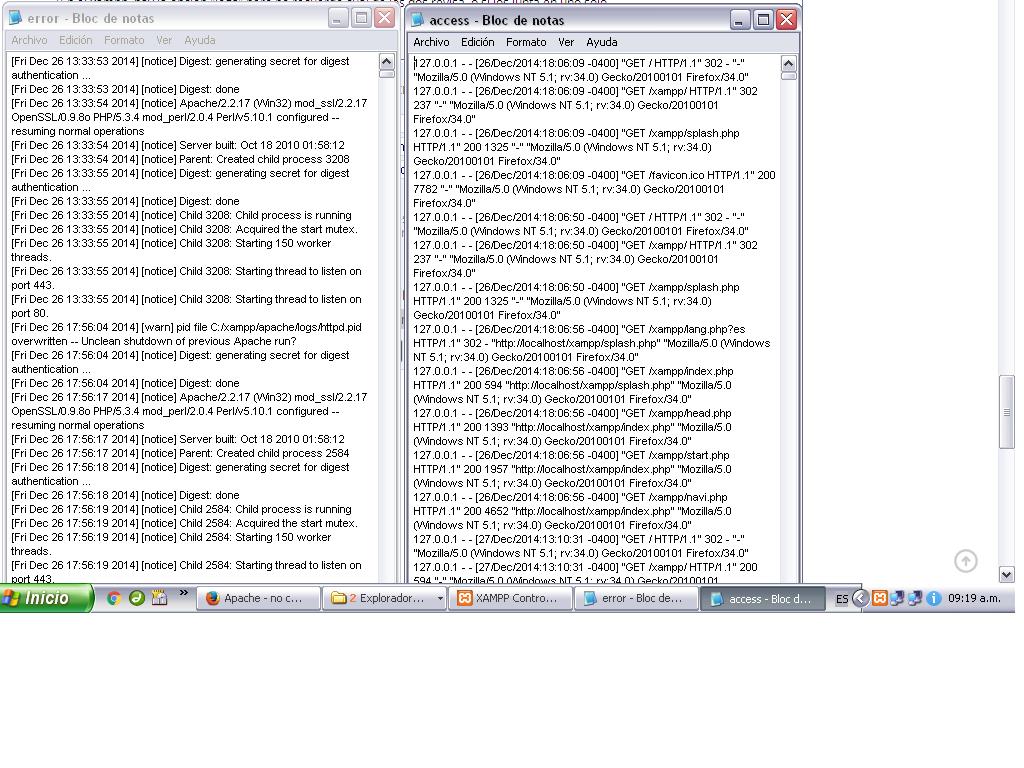Minimize the access Notepad window

tap(739, 20)
